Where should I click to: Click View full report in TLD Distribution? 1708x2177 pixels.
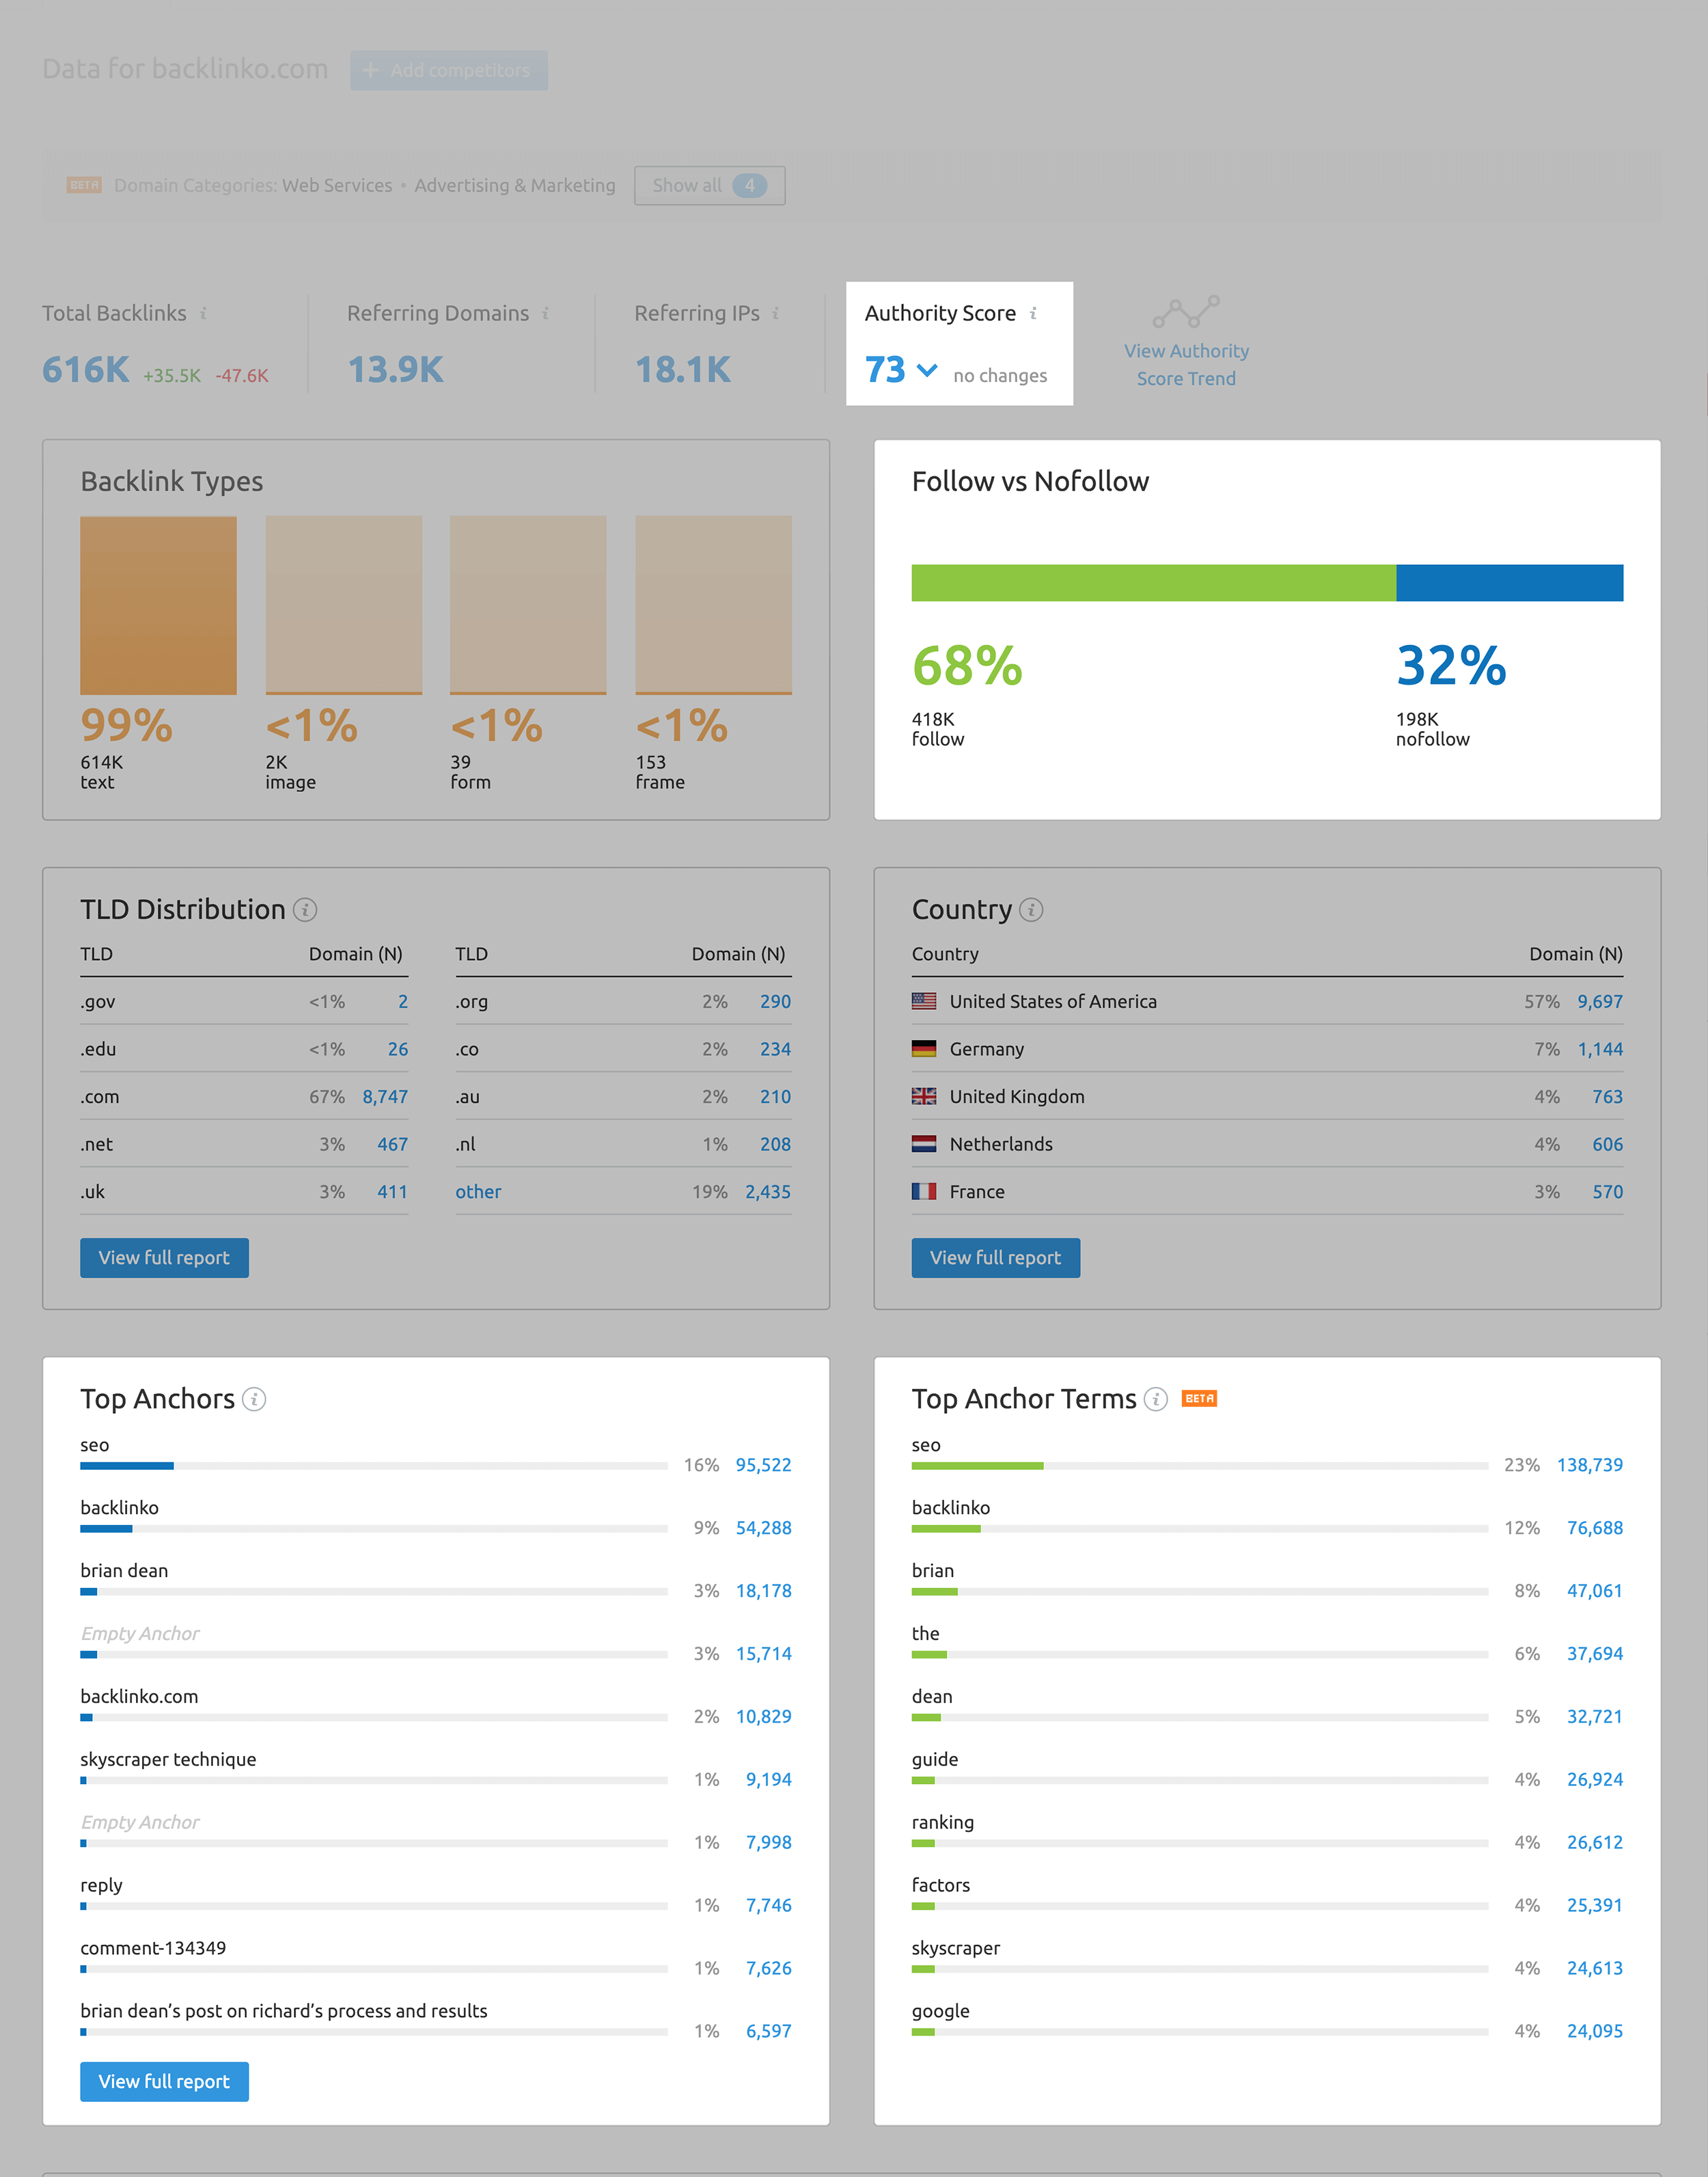(x=164, y=1258)
